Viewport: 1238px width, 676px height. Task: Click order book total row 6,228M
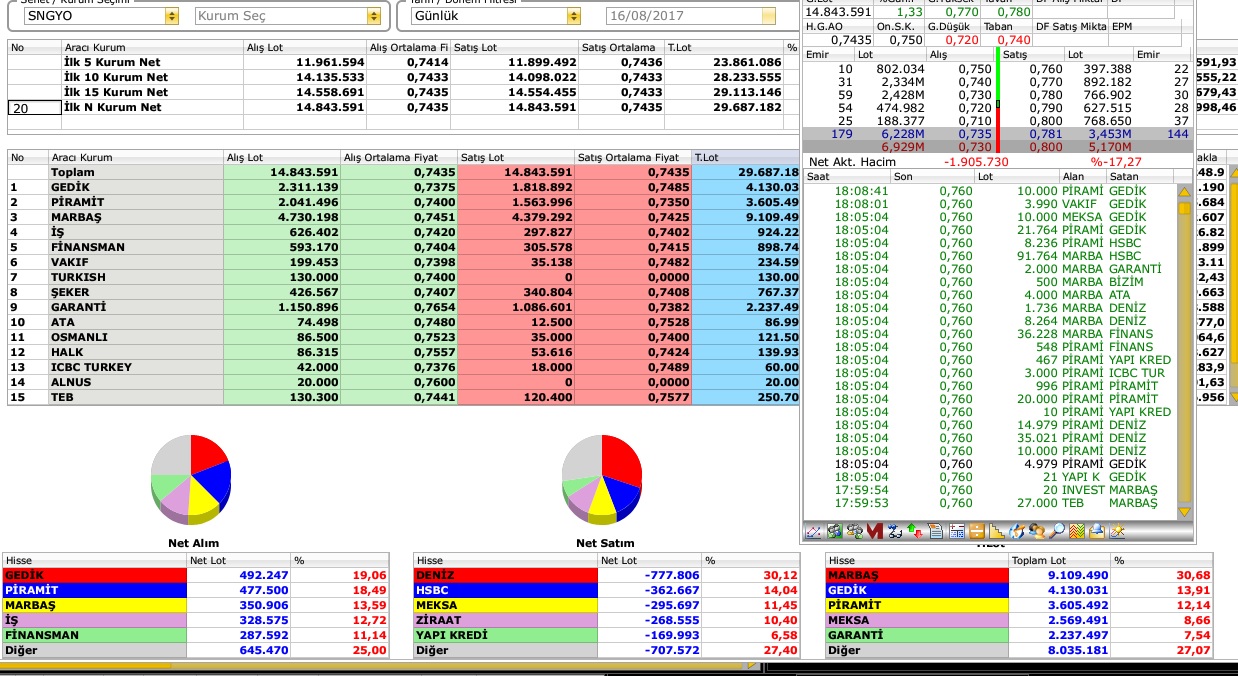999,133
